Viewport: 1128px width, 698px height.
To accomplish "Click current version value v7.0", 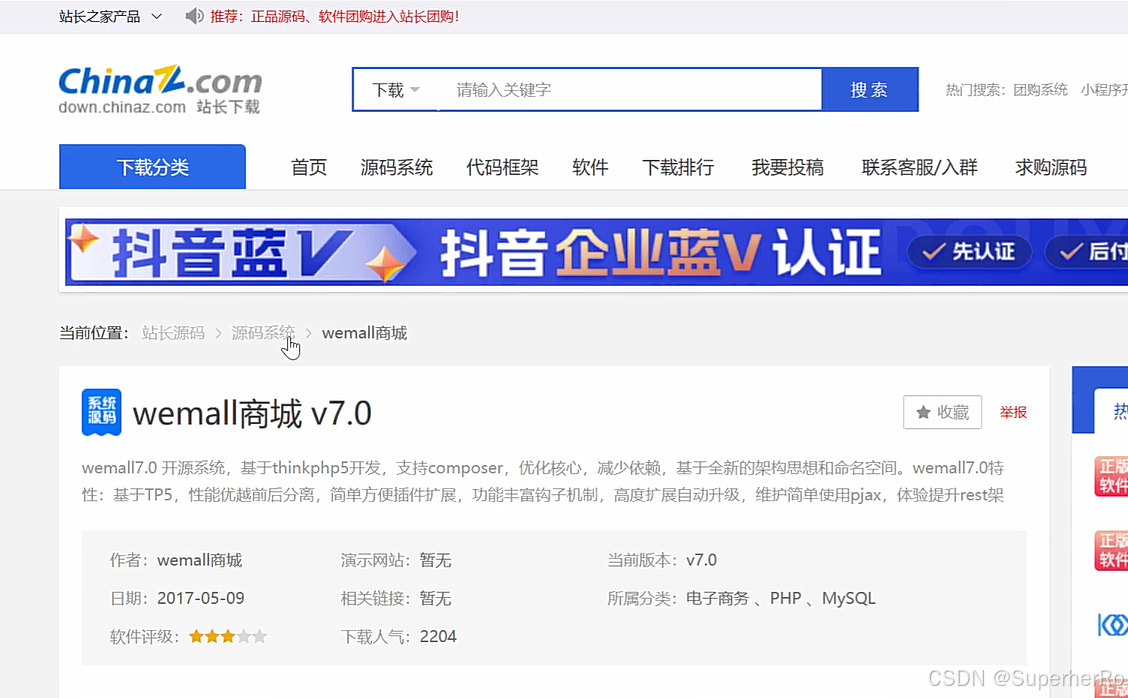I will [x=701, y=560].
